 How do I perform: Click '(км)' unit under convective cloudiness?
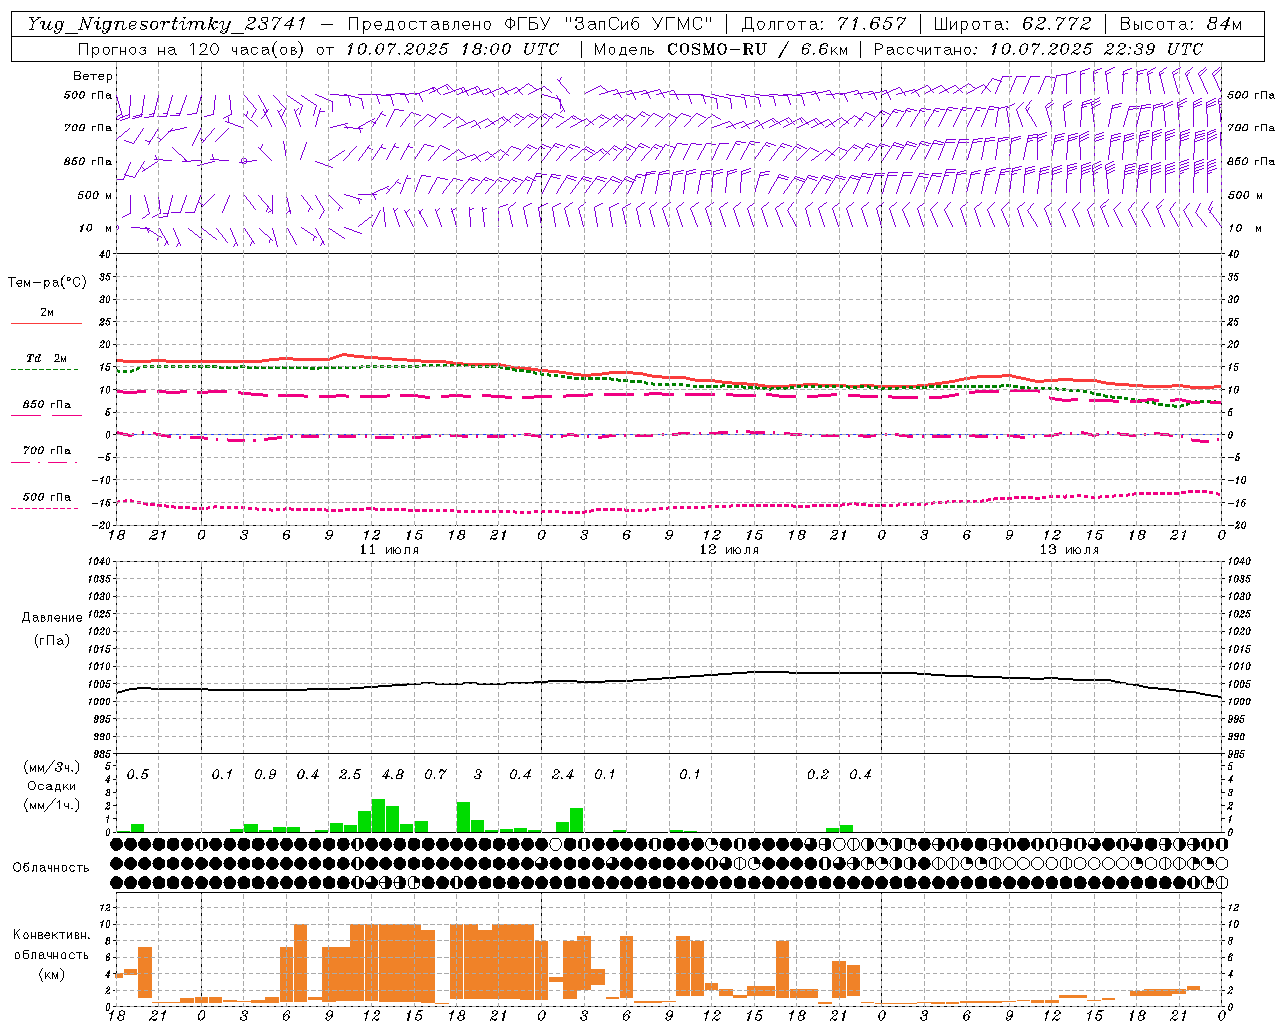pyautogui.click(x=52, y=974)
